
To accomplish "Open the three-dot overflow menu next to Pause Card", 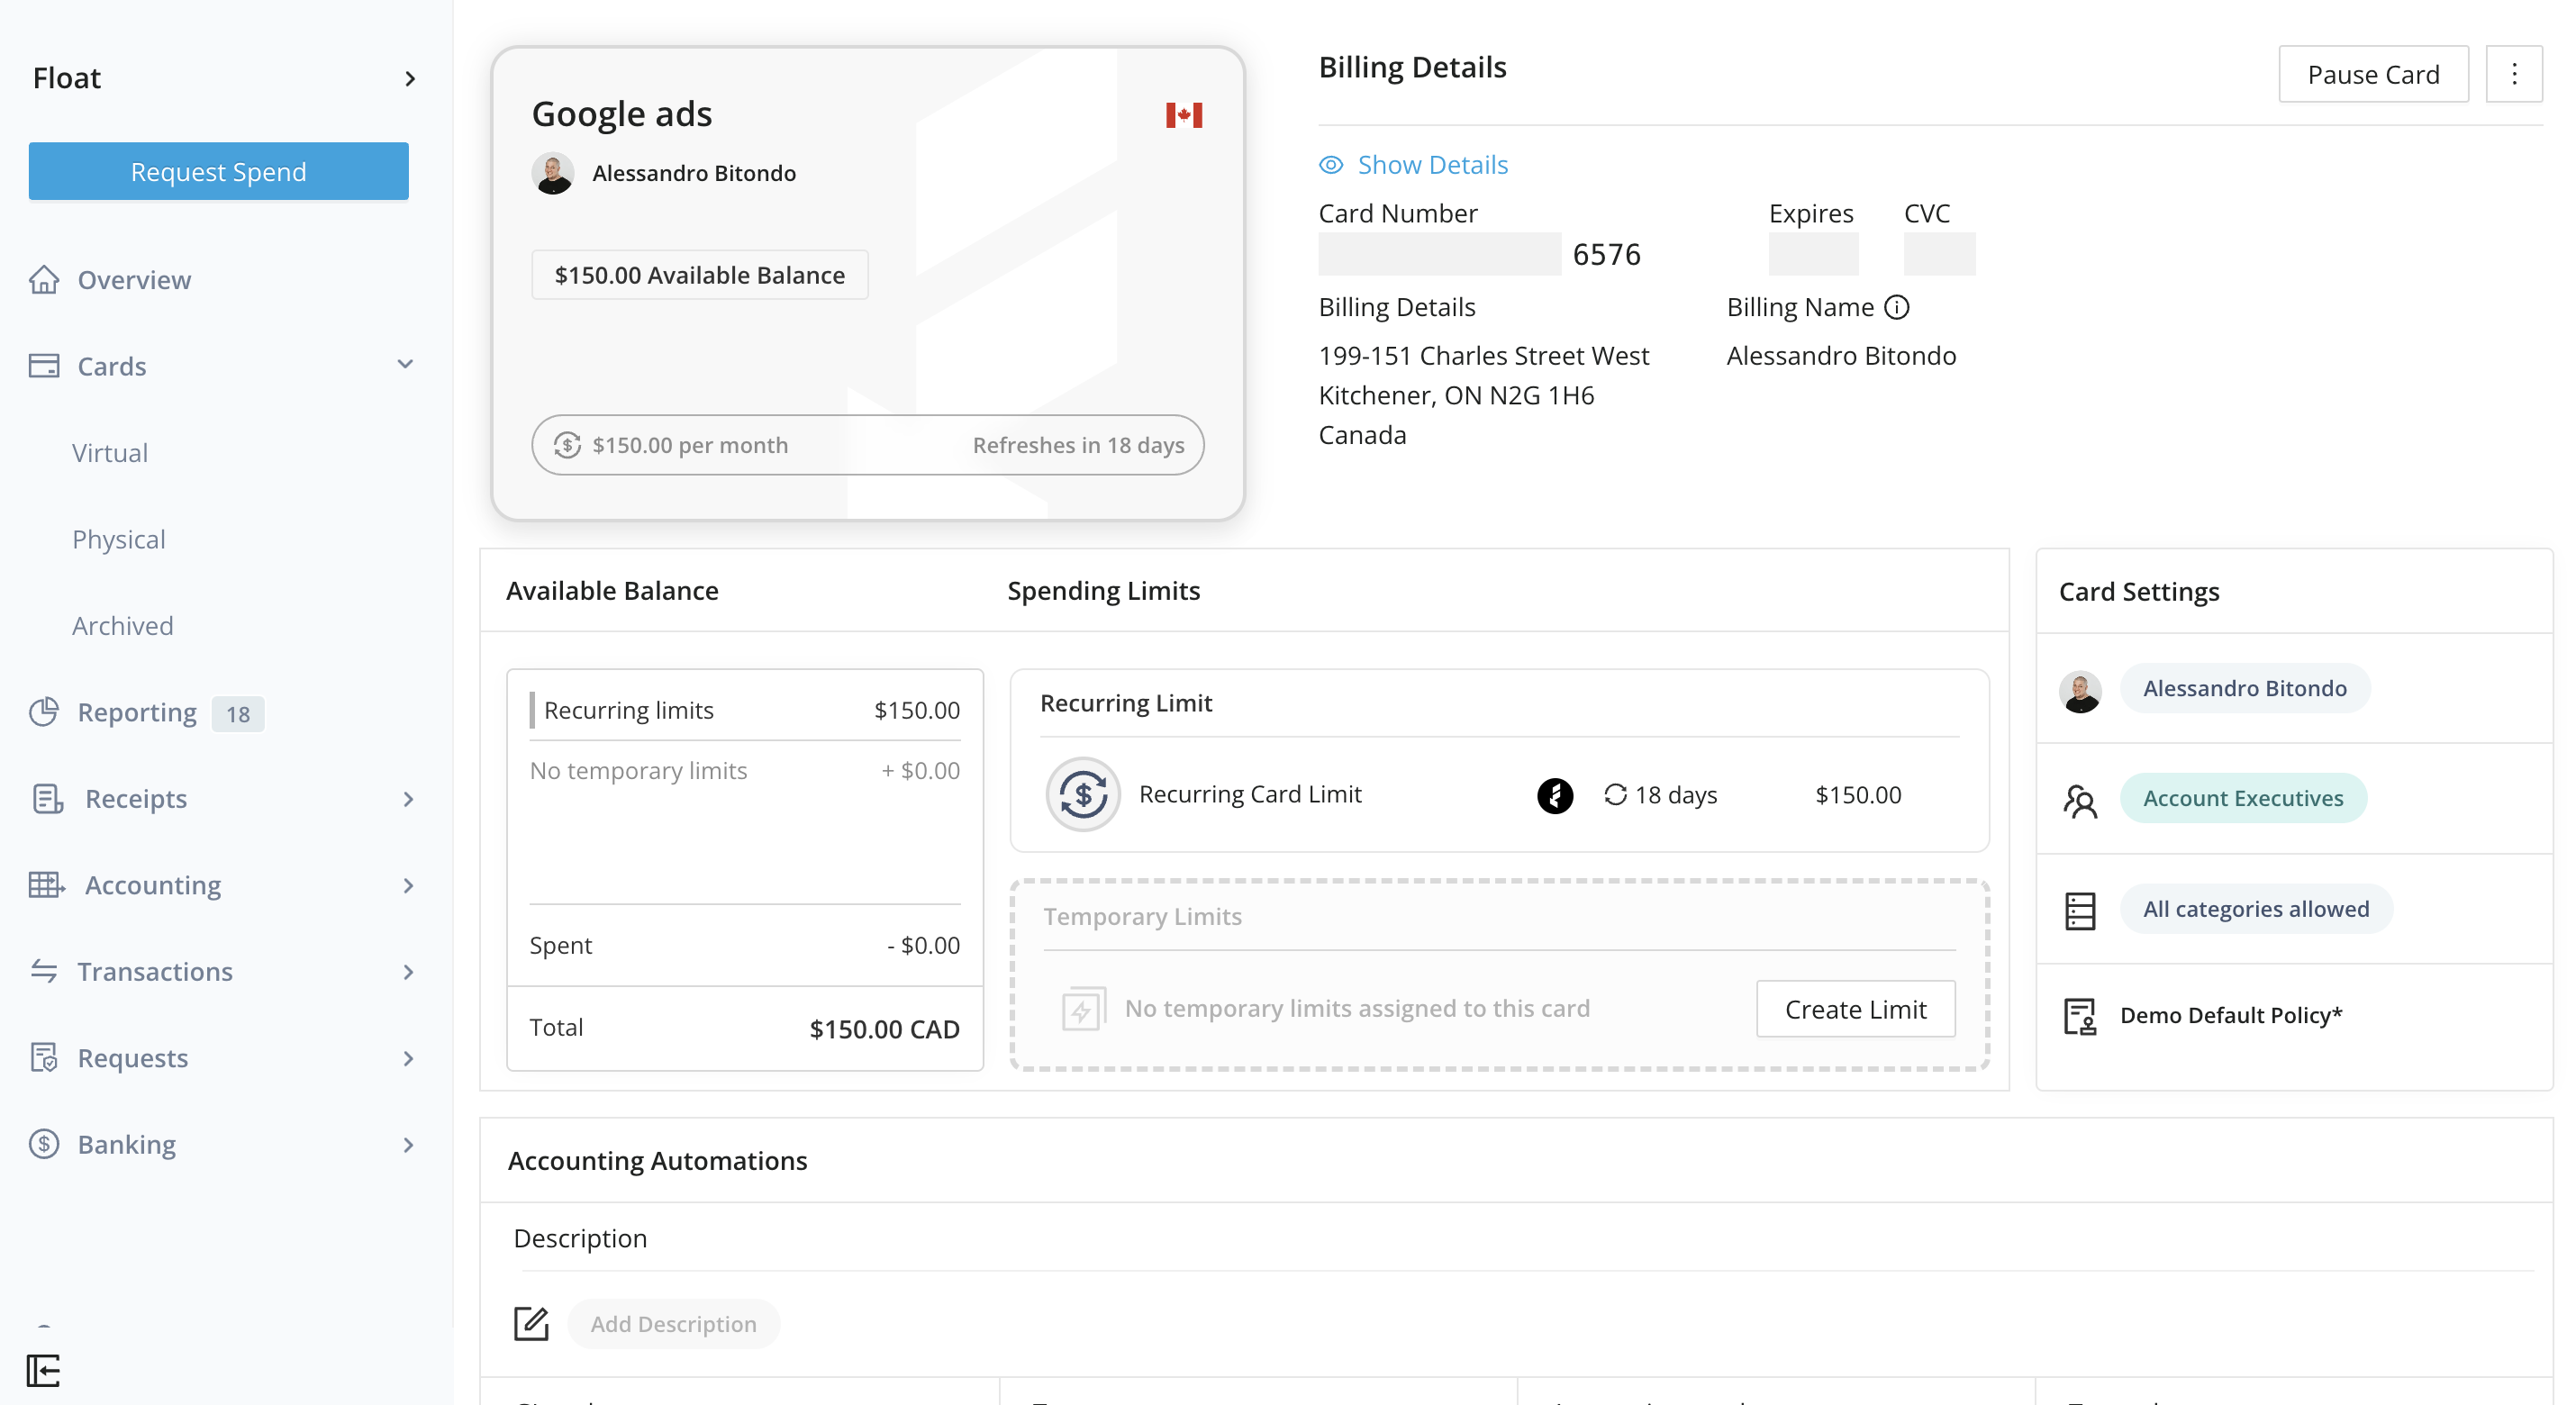I will (2516, 73).
